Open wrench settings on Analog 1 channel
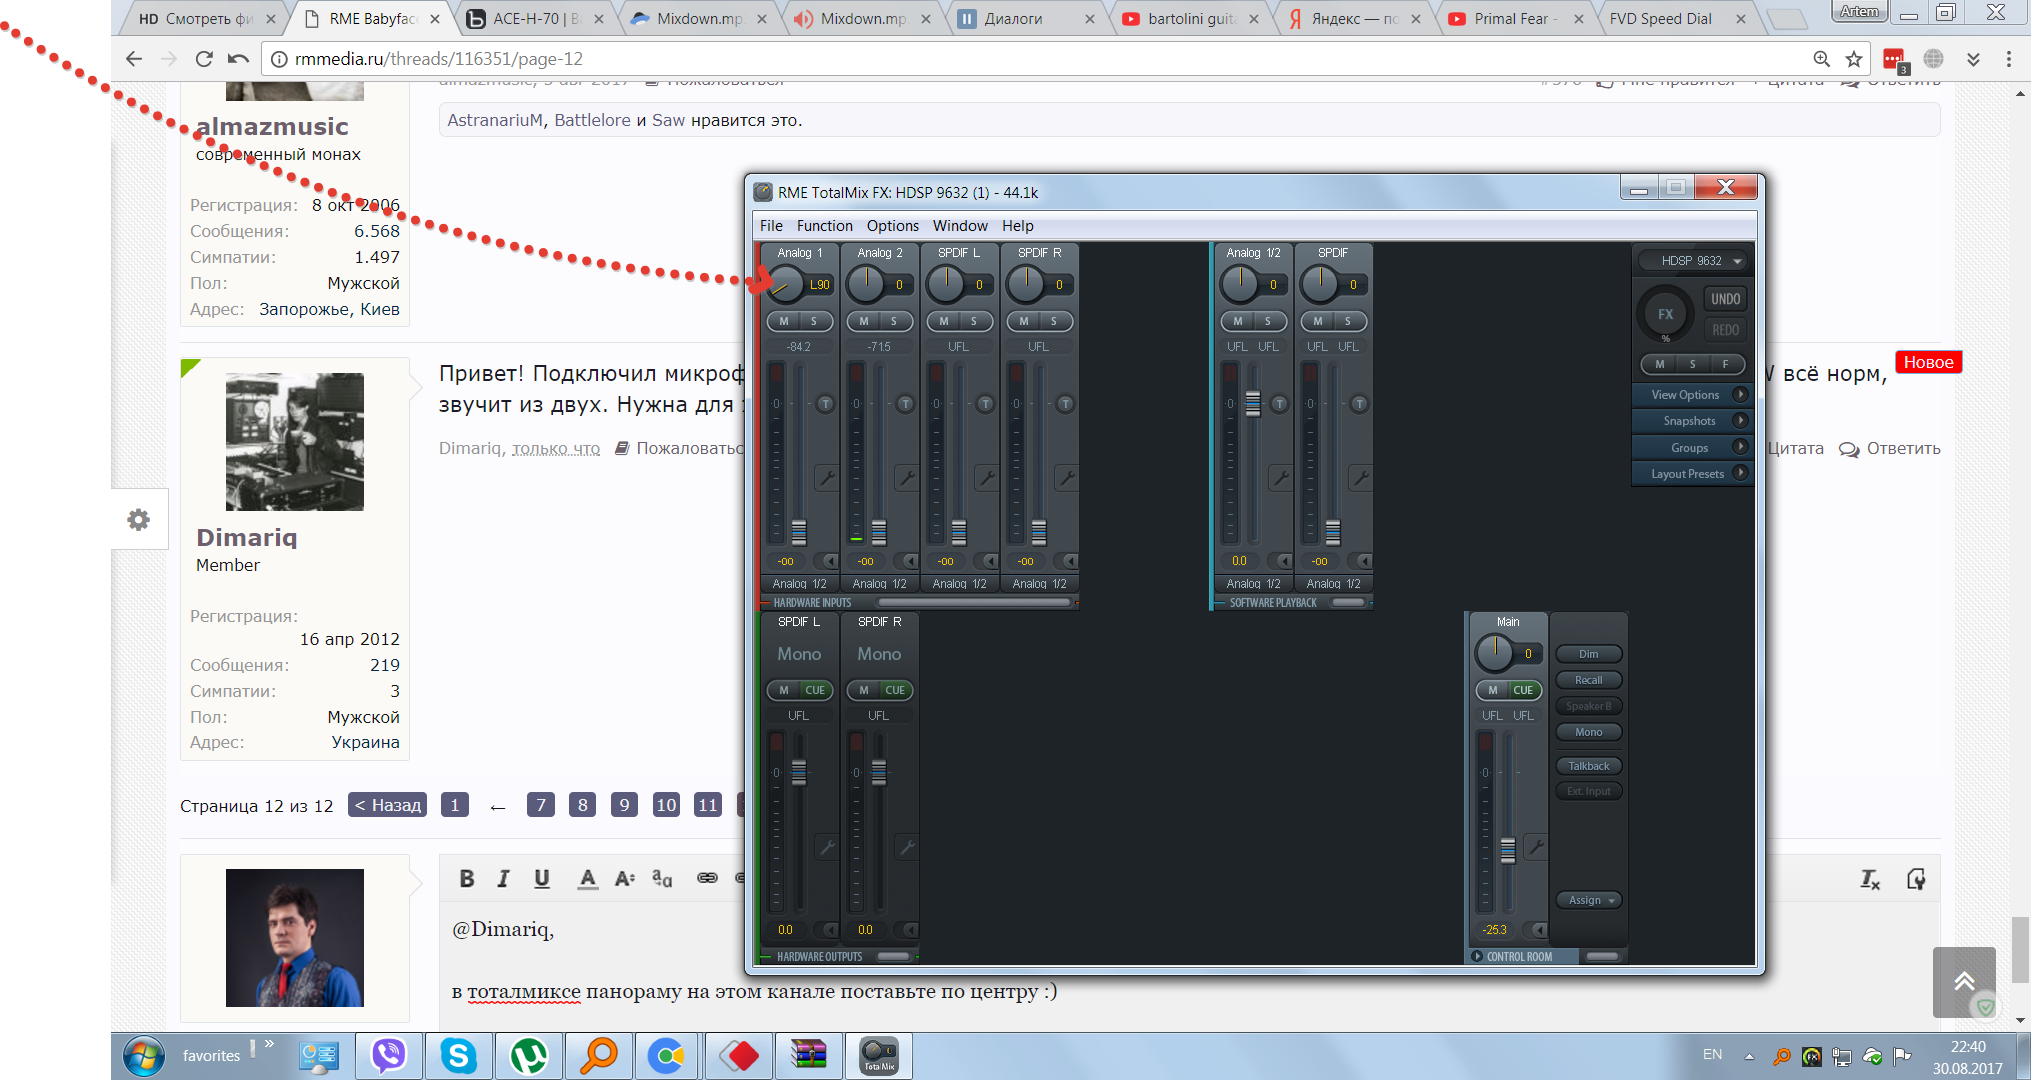Screen dimensions: 2031x1080 point(826,478)
